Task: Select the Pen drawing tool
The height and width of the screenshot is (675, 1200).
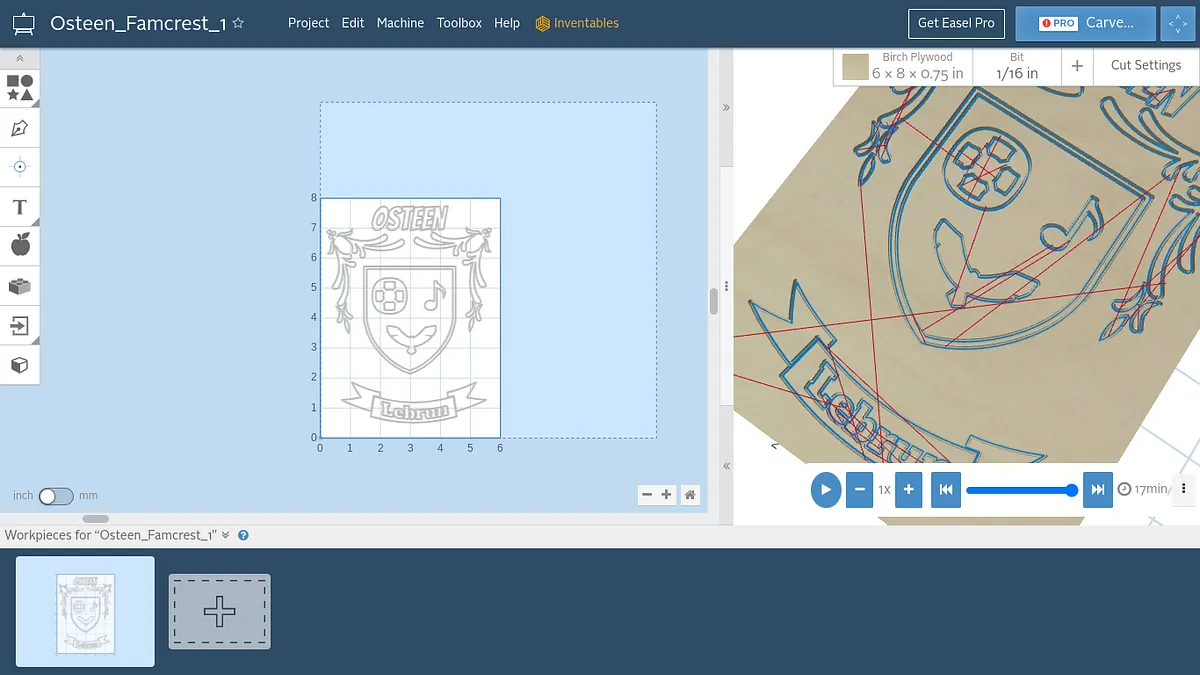Action: coord(20,128)
